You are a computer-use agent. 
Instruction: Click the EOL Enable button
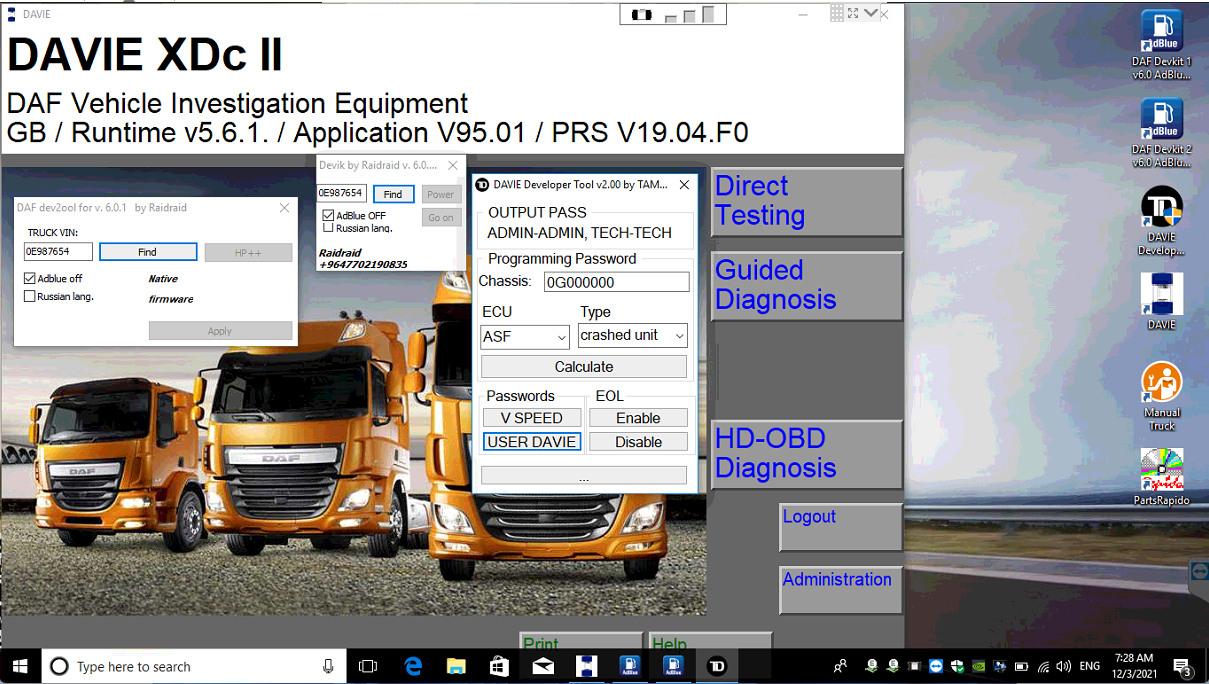[x=638, y=418]
